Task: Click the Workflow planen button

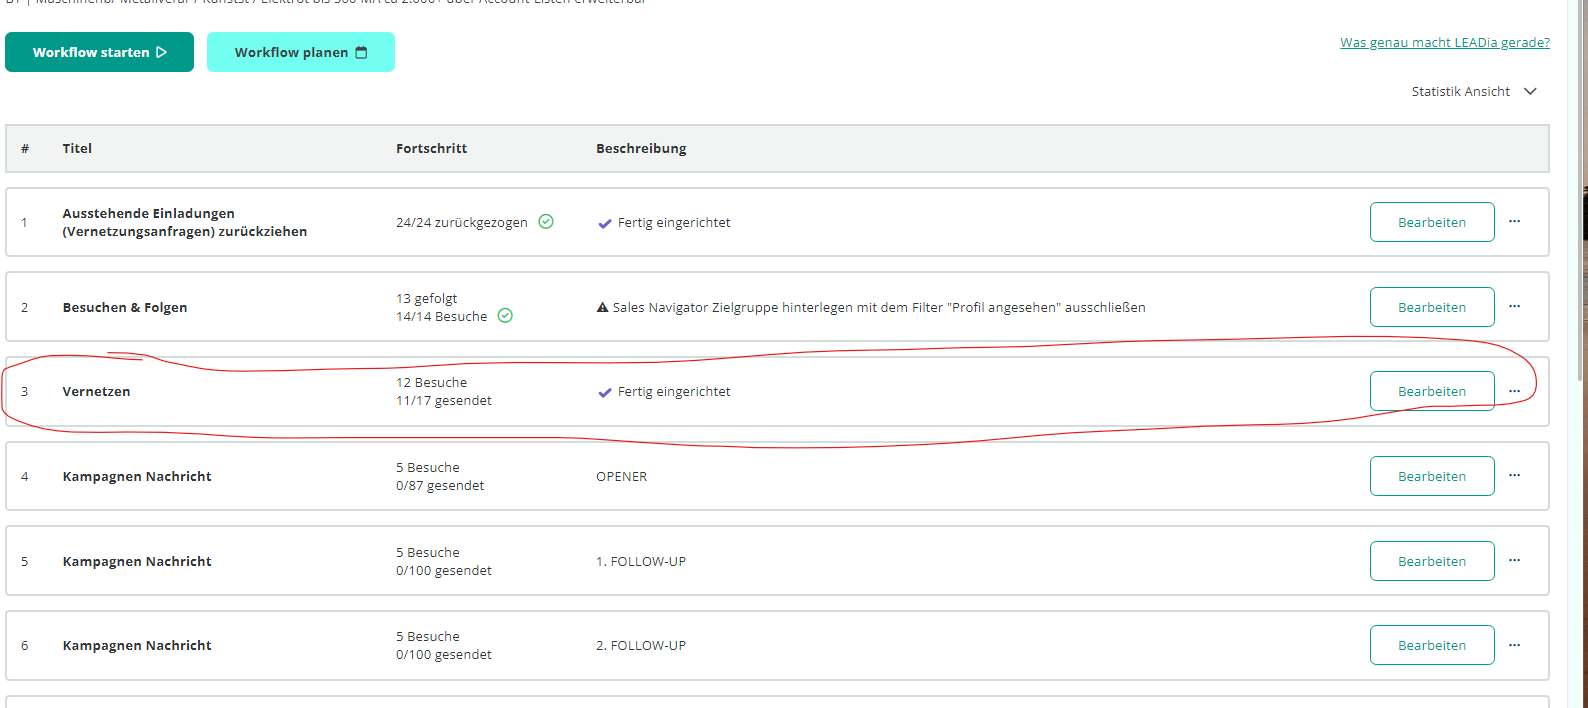Action: point(301,52)
